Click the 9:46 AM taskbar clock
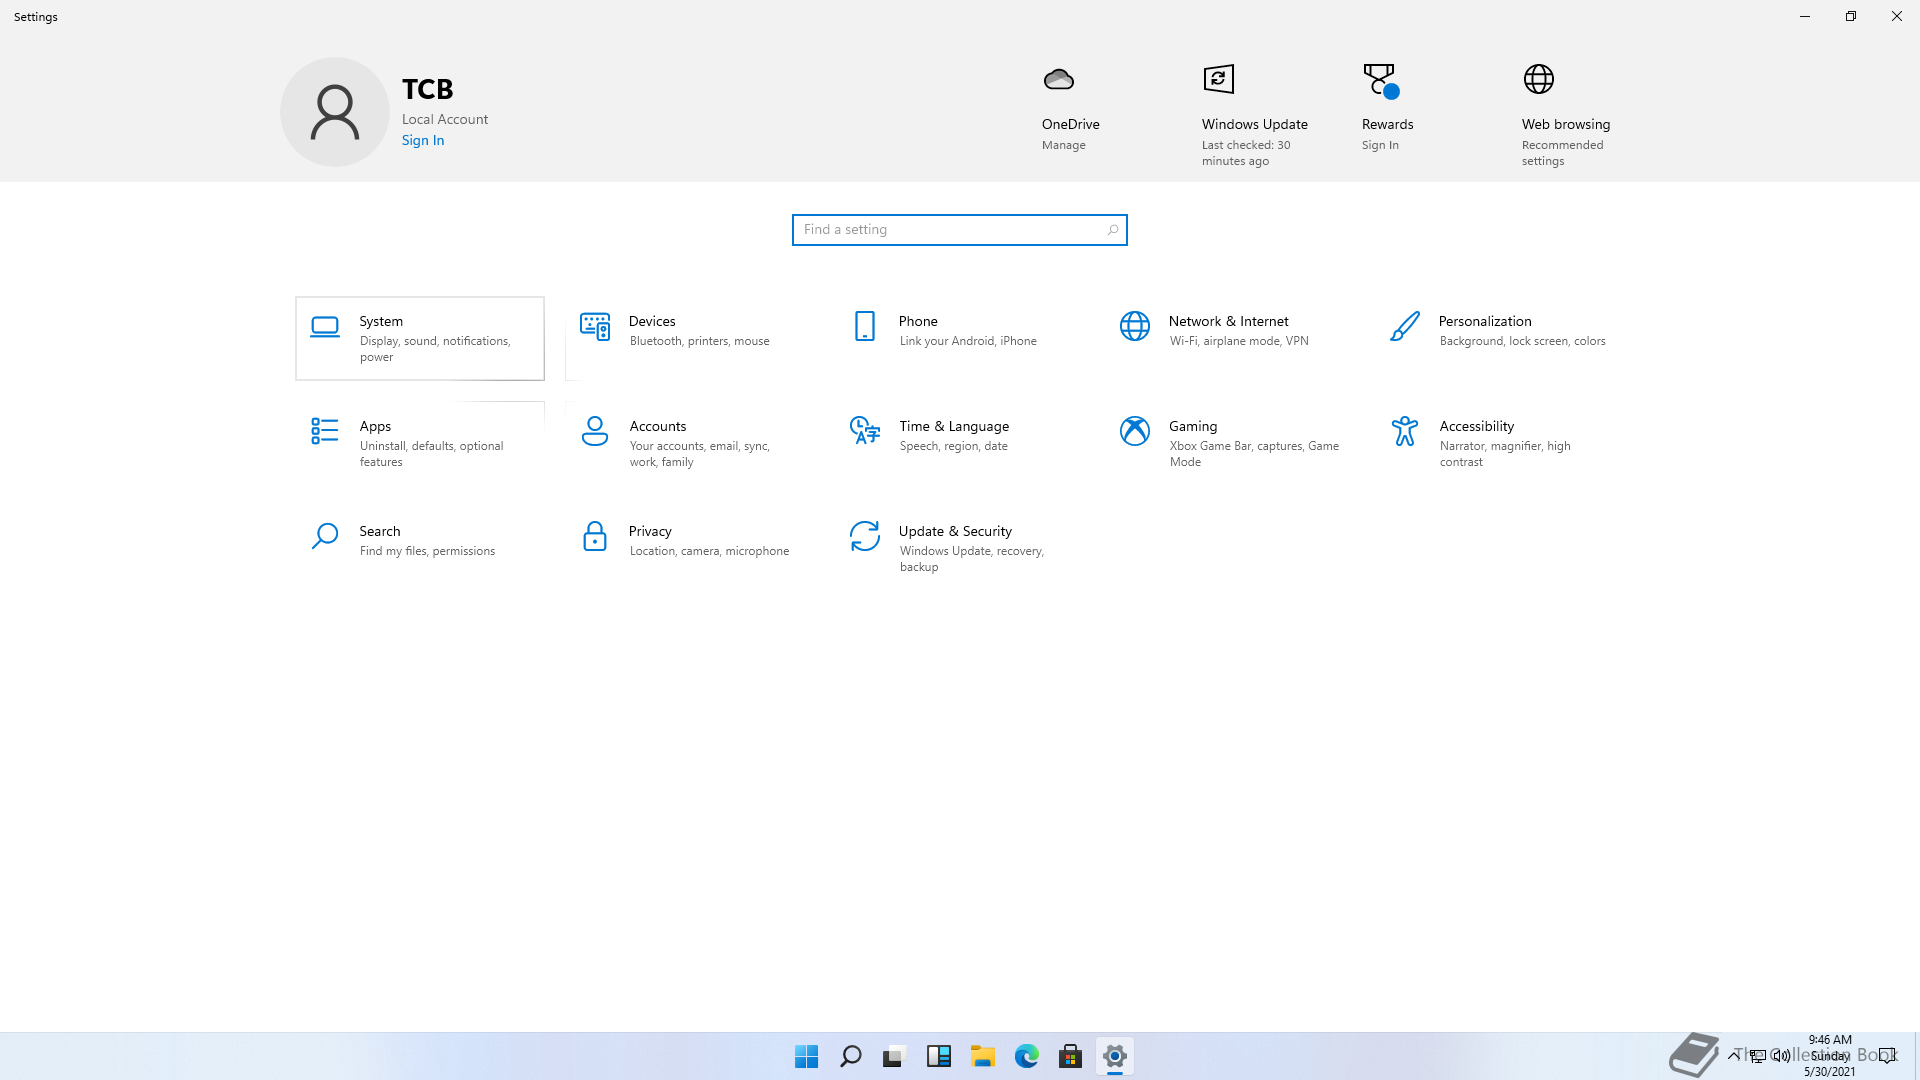This screenshot has height=1080, width=1920. [1830, 1040]
